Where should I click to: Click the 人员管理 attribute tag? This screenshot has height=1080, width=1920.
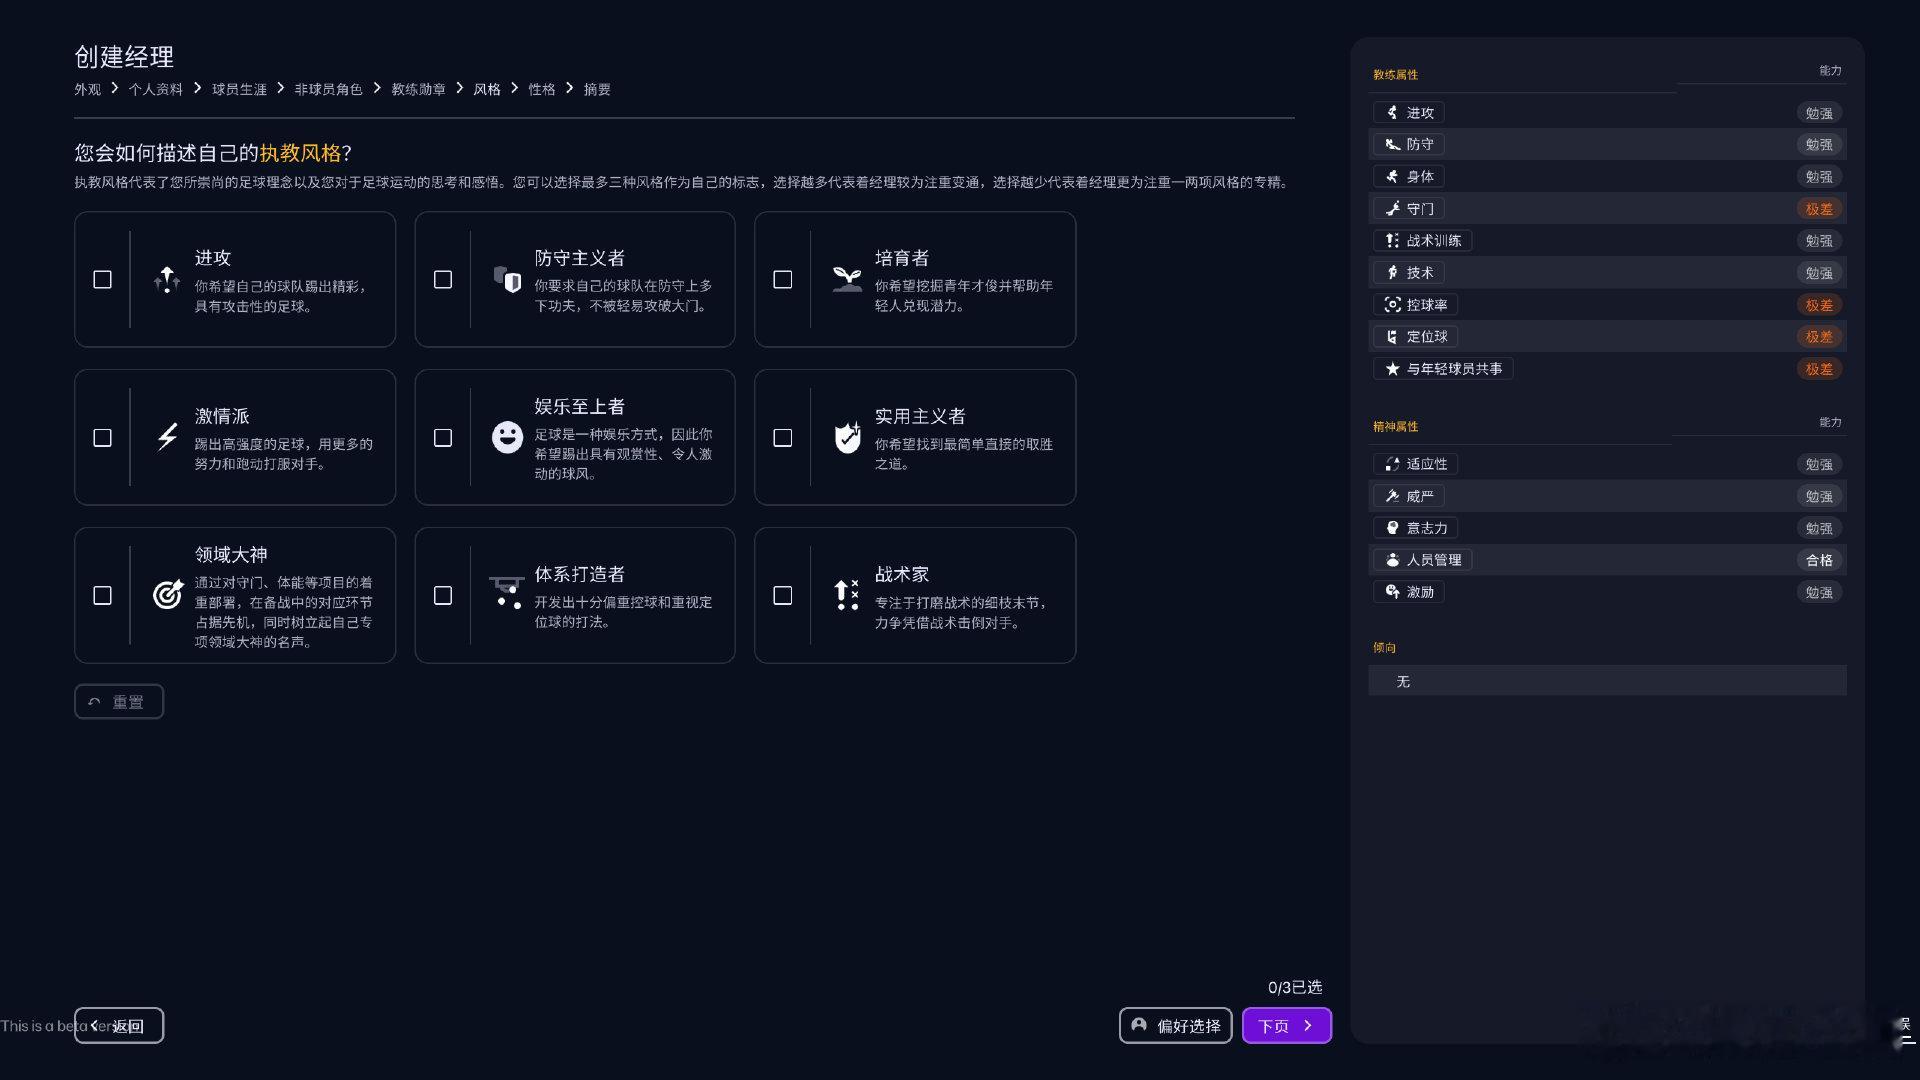click(1422, 560)
